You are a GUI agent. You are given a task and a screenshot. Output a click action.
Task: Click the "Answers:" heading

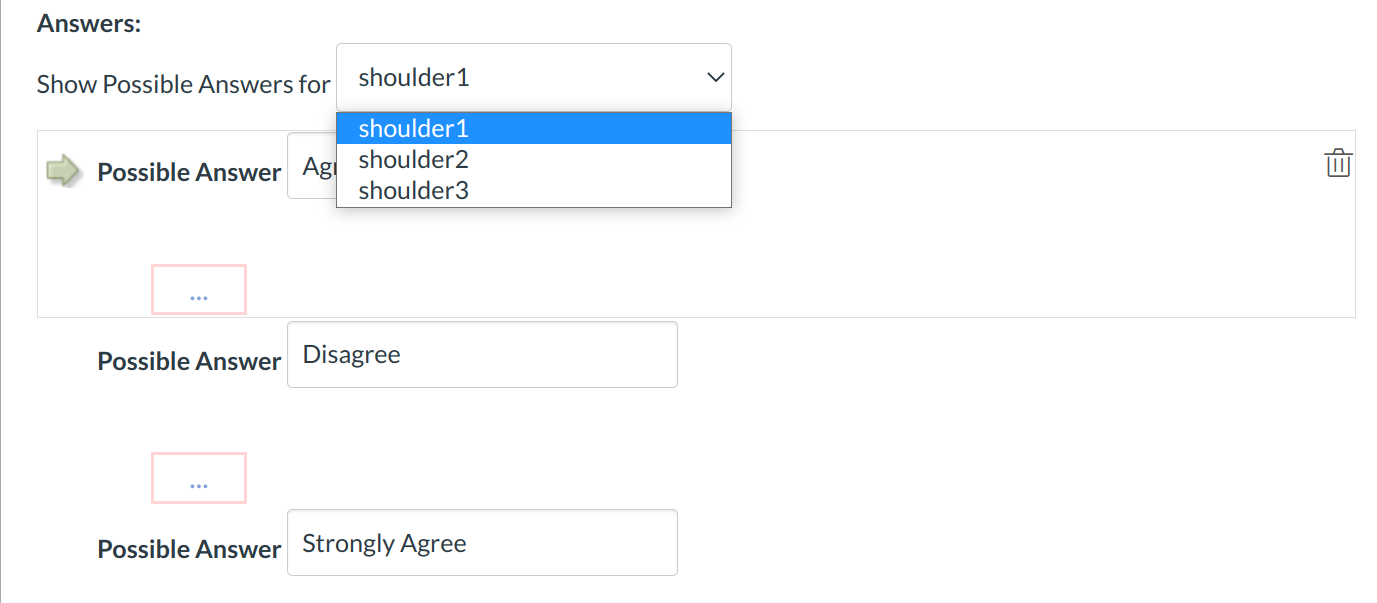(x=89, y=23)
